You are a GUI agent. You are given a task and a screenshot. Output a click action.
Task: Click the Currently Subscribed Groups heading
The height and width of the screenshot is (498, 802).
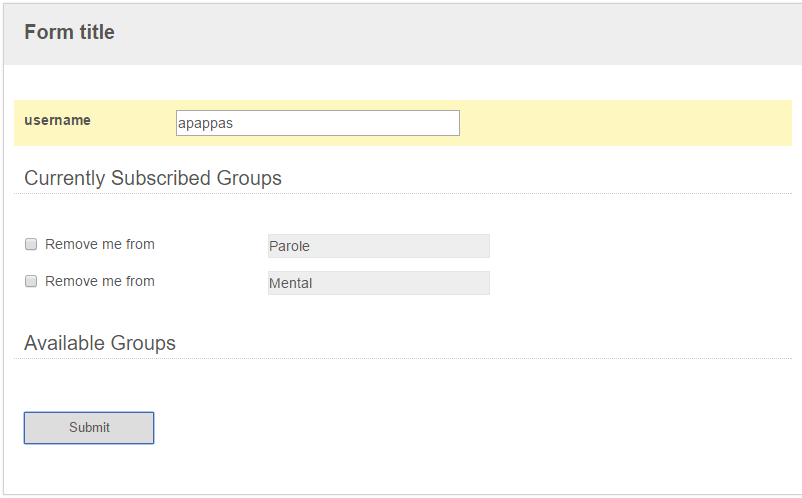point(153,178)
